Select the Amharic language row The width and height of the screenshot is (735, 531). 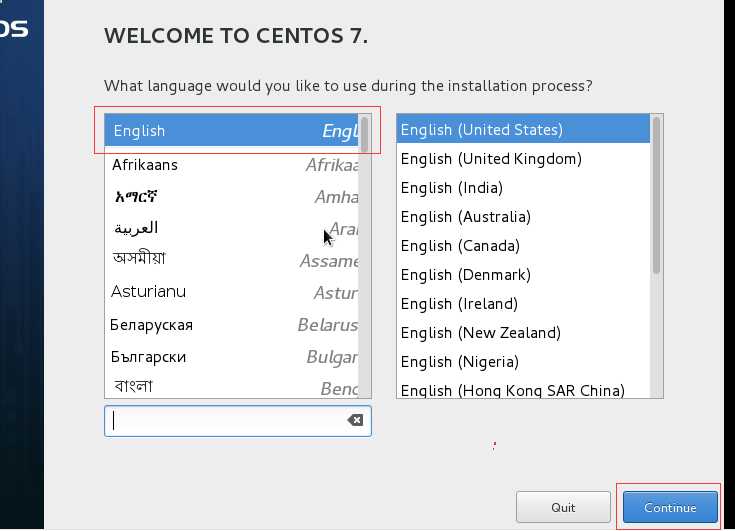coord(232,196)
